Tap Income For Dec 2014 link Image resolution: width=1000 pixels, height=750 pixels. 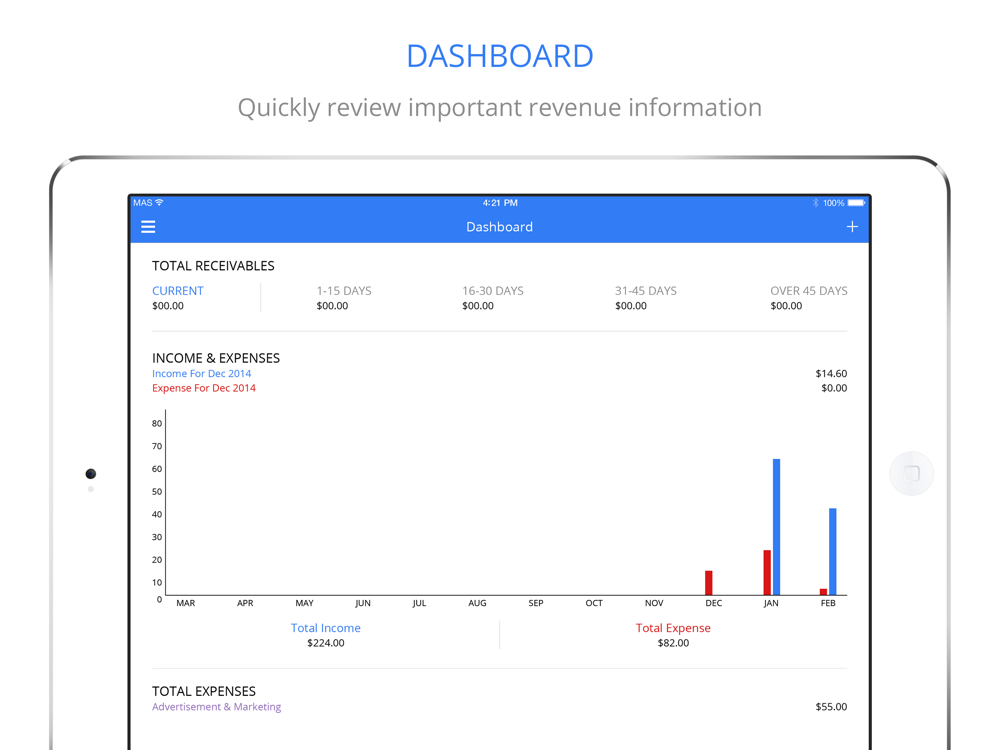(202, 374)
